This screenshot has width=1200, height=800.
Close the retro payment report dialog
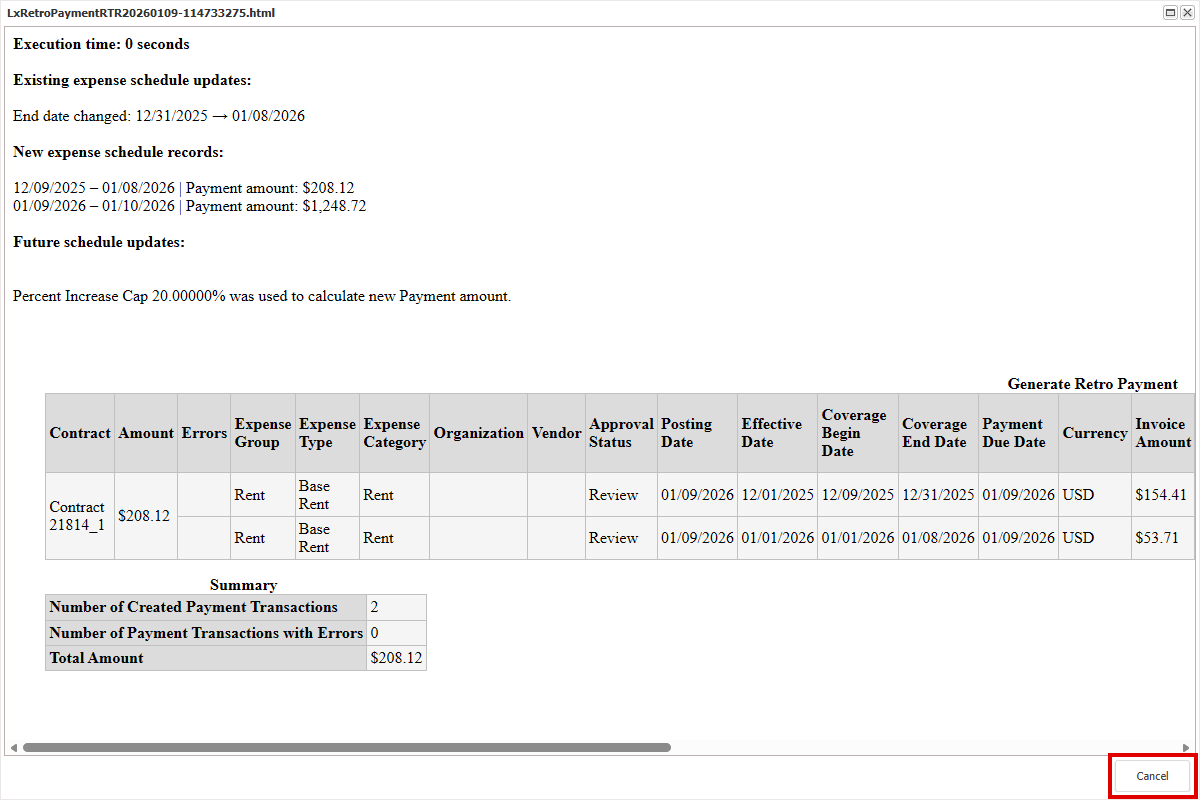pyautogui.click(x=1187, y=13)
